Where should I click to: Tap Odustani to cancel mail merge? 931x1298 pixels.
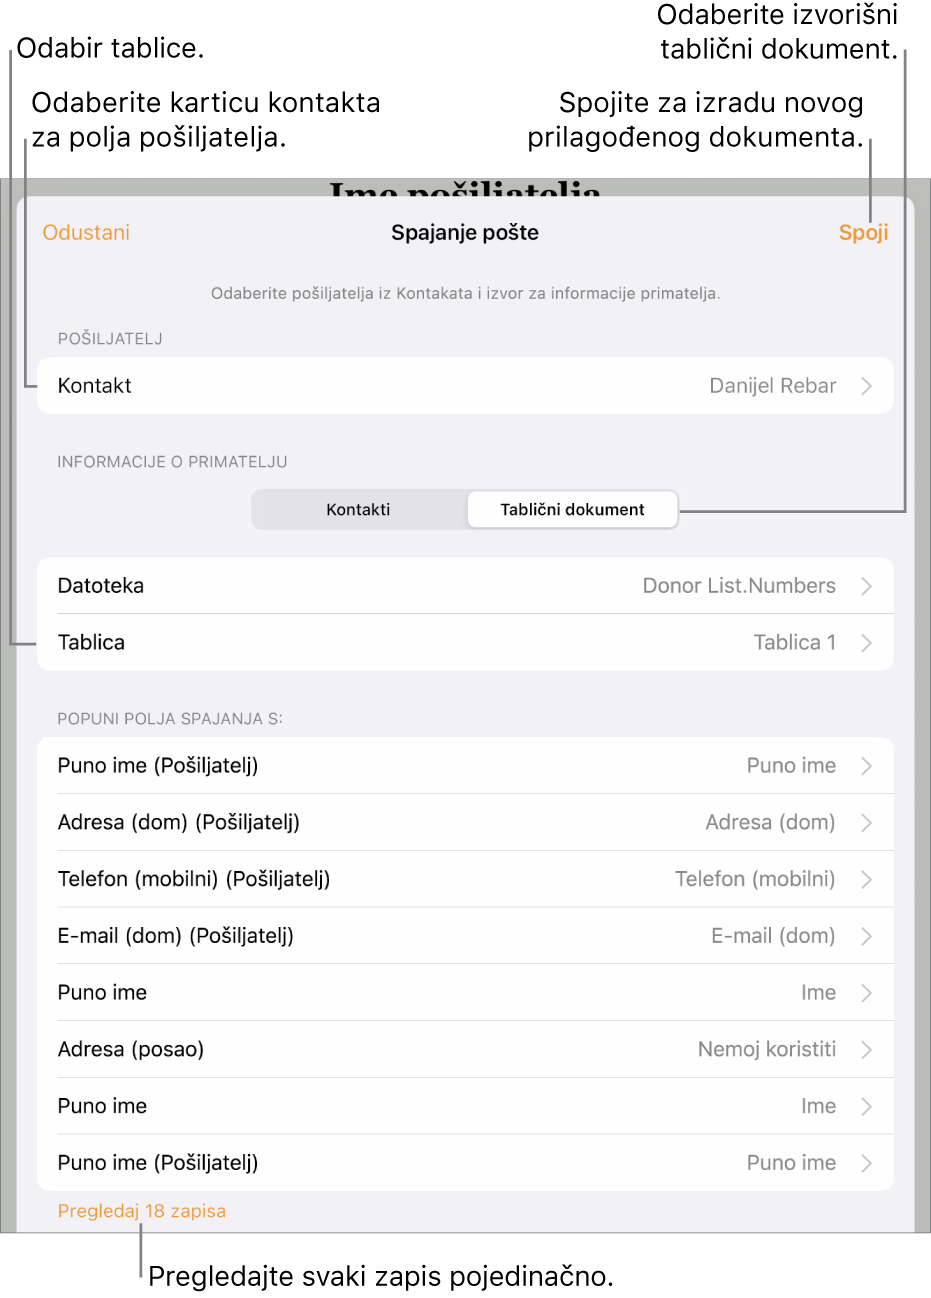tap(86, 232)
